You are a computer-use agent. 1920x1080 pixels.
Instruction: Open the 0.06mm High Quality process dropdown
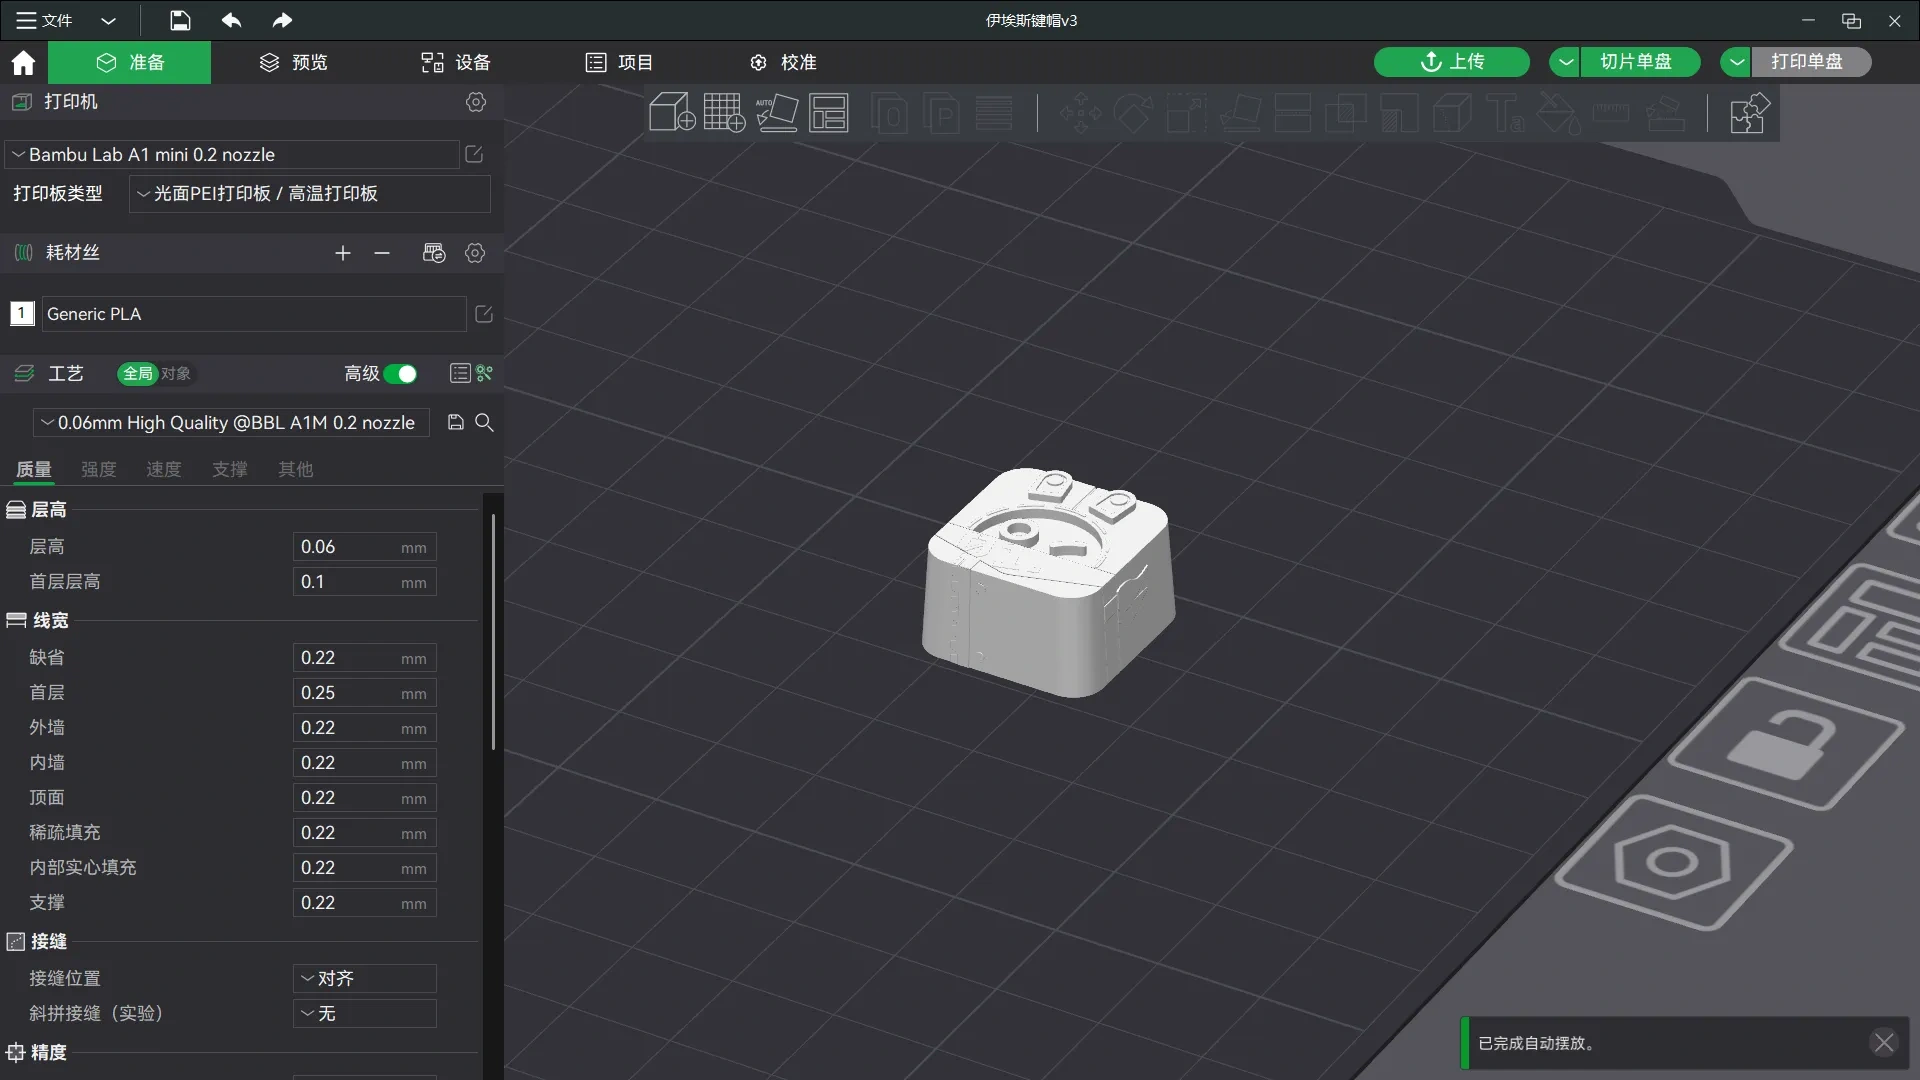(x=231, y=422)
